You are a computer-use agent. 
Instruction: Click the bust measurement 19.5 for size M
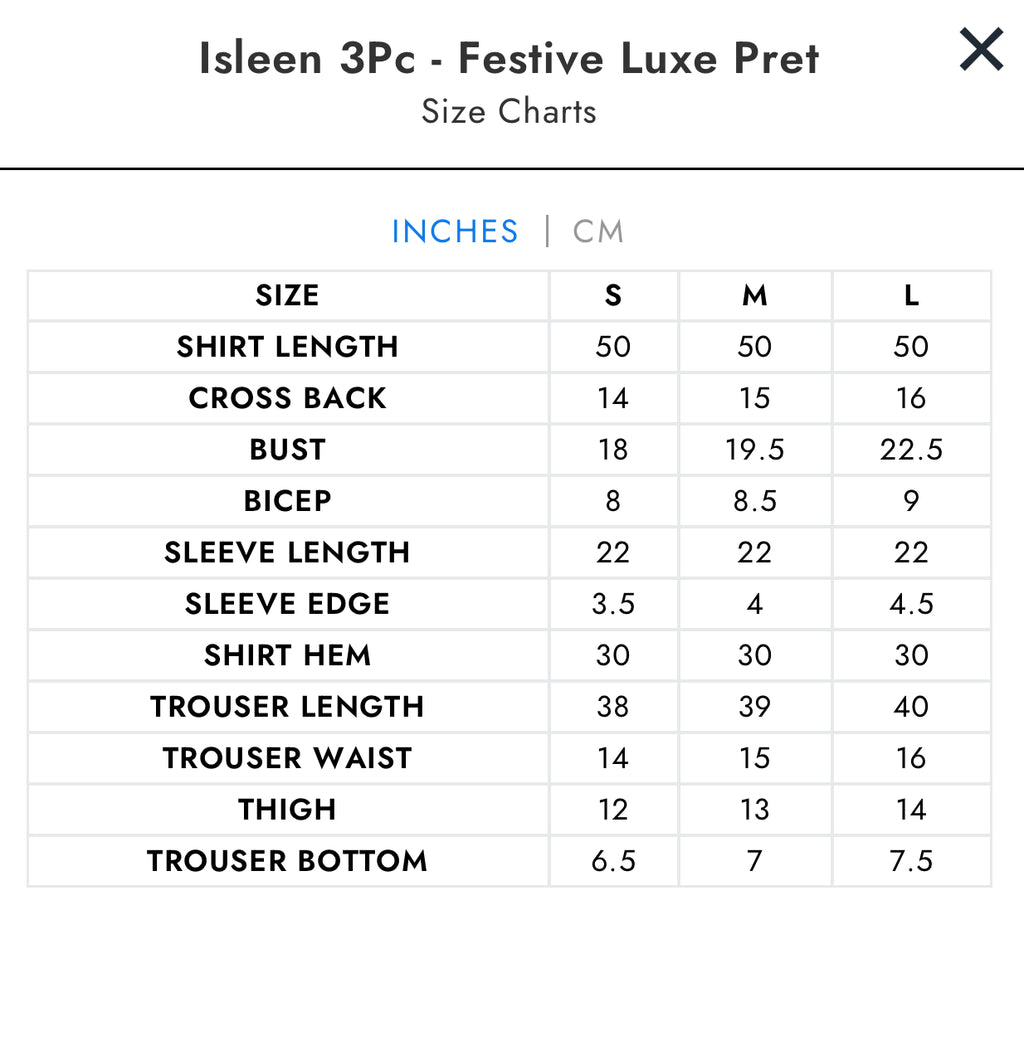[x=755, y=449]
